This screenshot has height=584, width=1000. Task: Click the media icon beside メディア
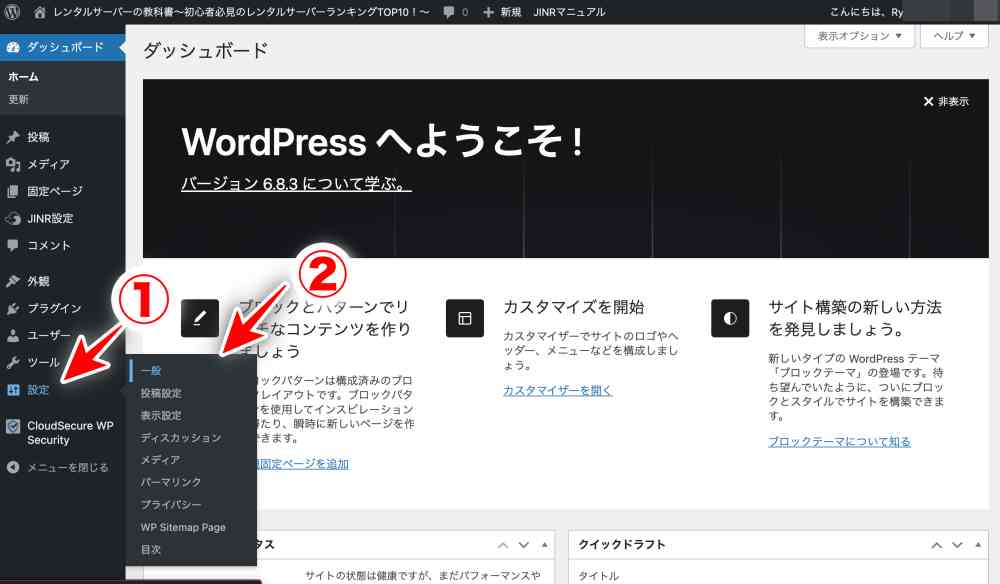tap(13, 164)
